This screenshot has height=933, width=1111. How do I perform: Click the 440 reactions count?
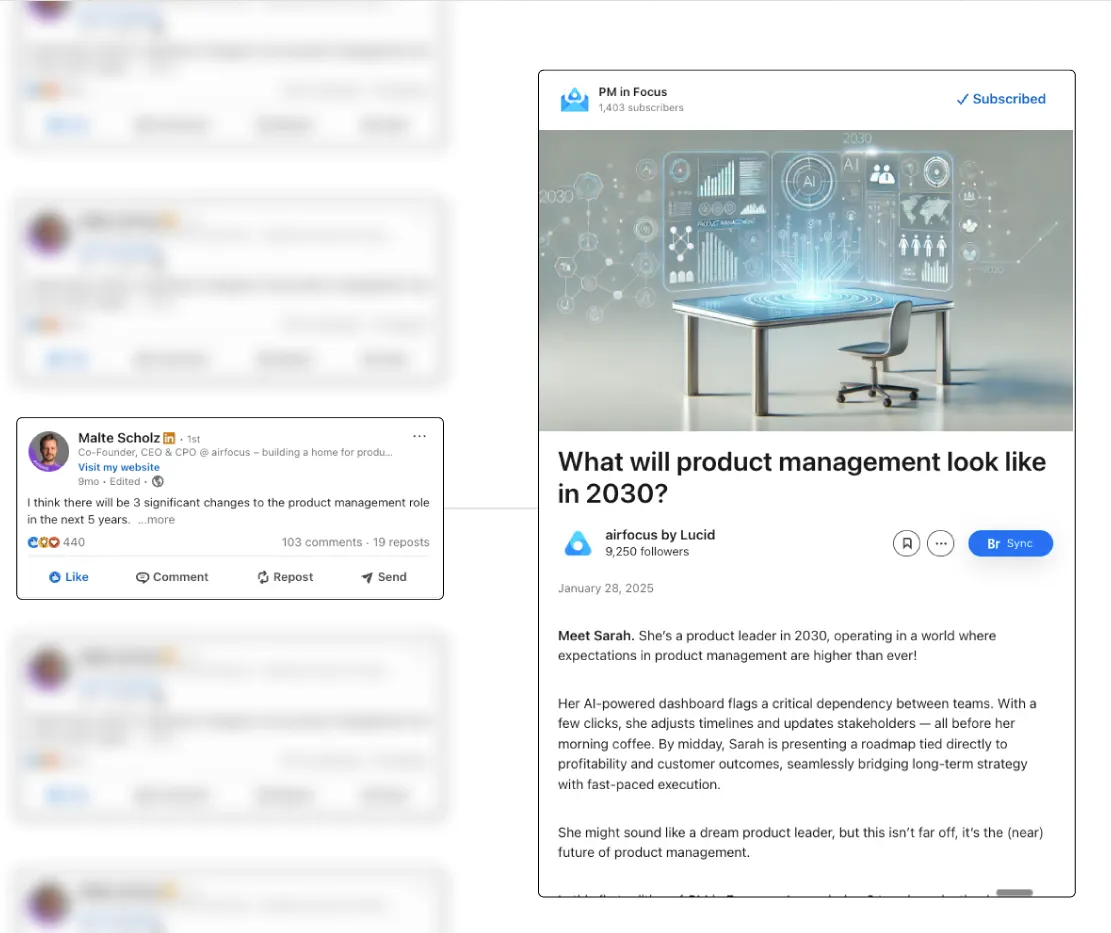(x=74, y=543)
